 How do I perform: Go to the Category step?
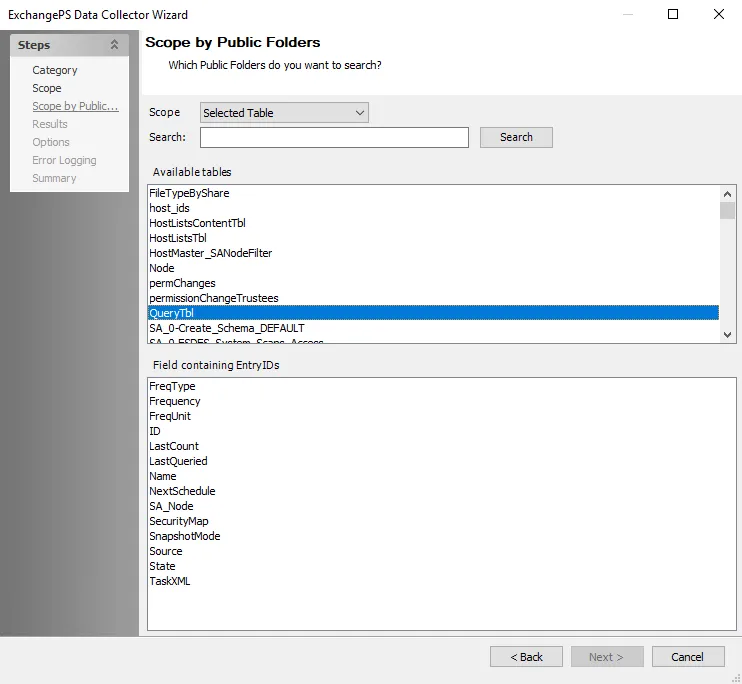55,70
